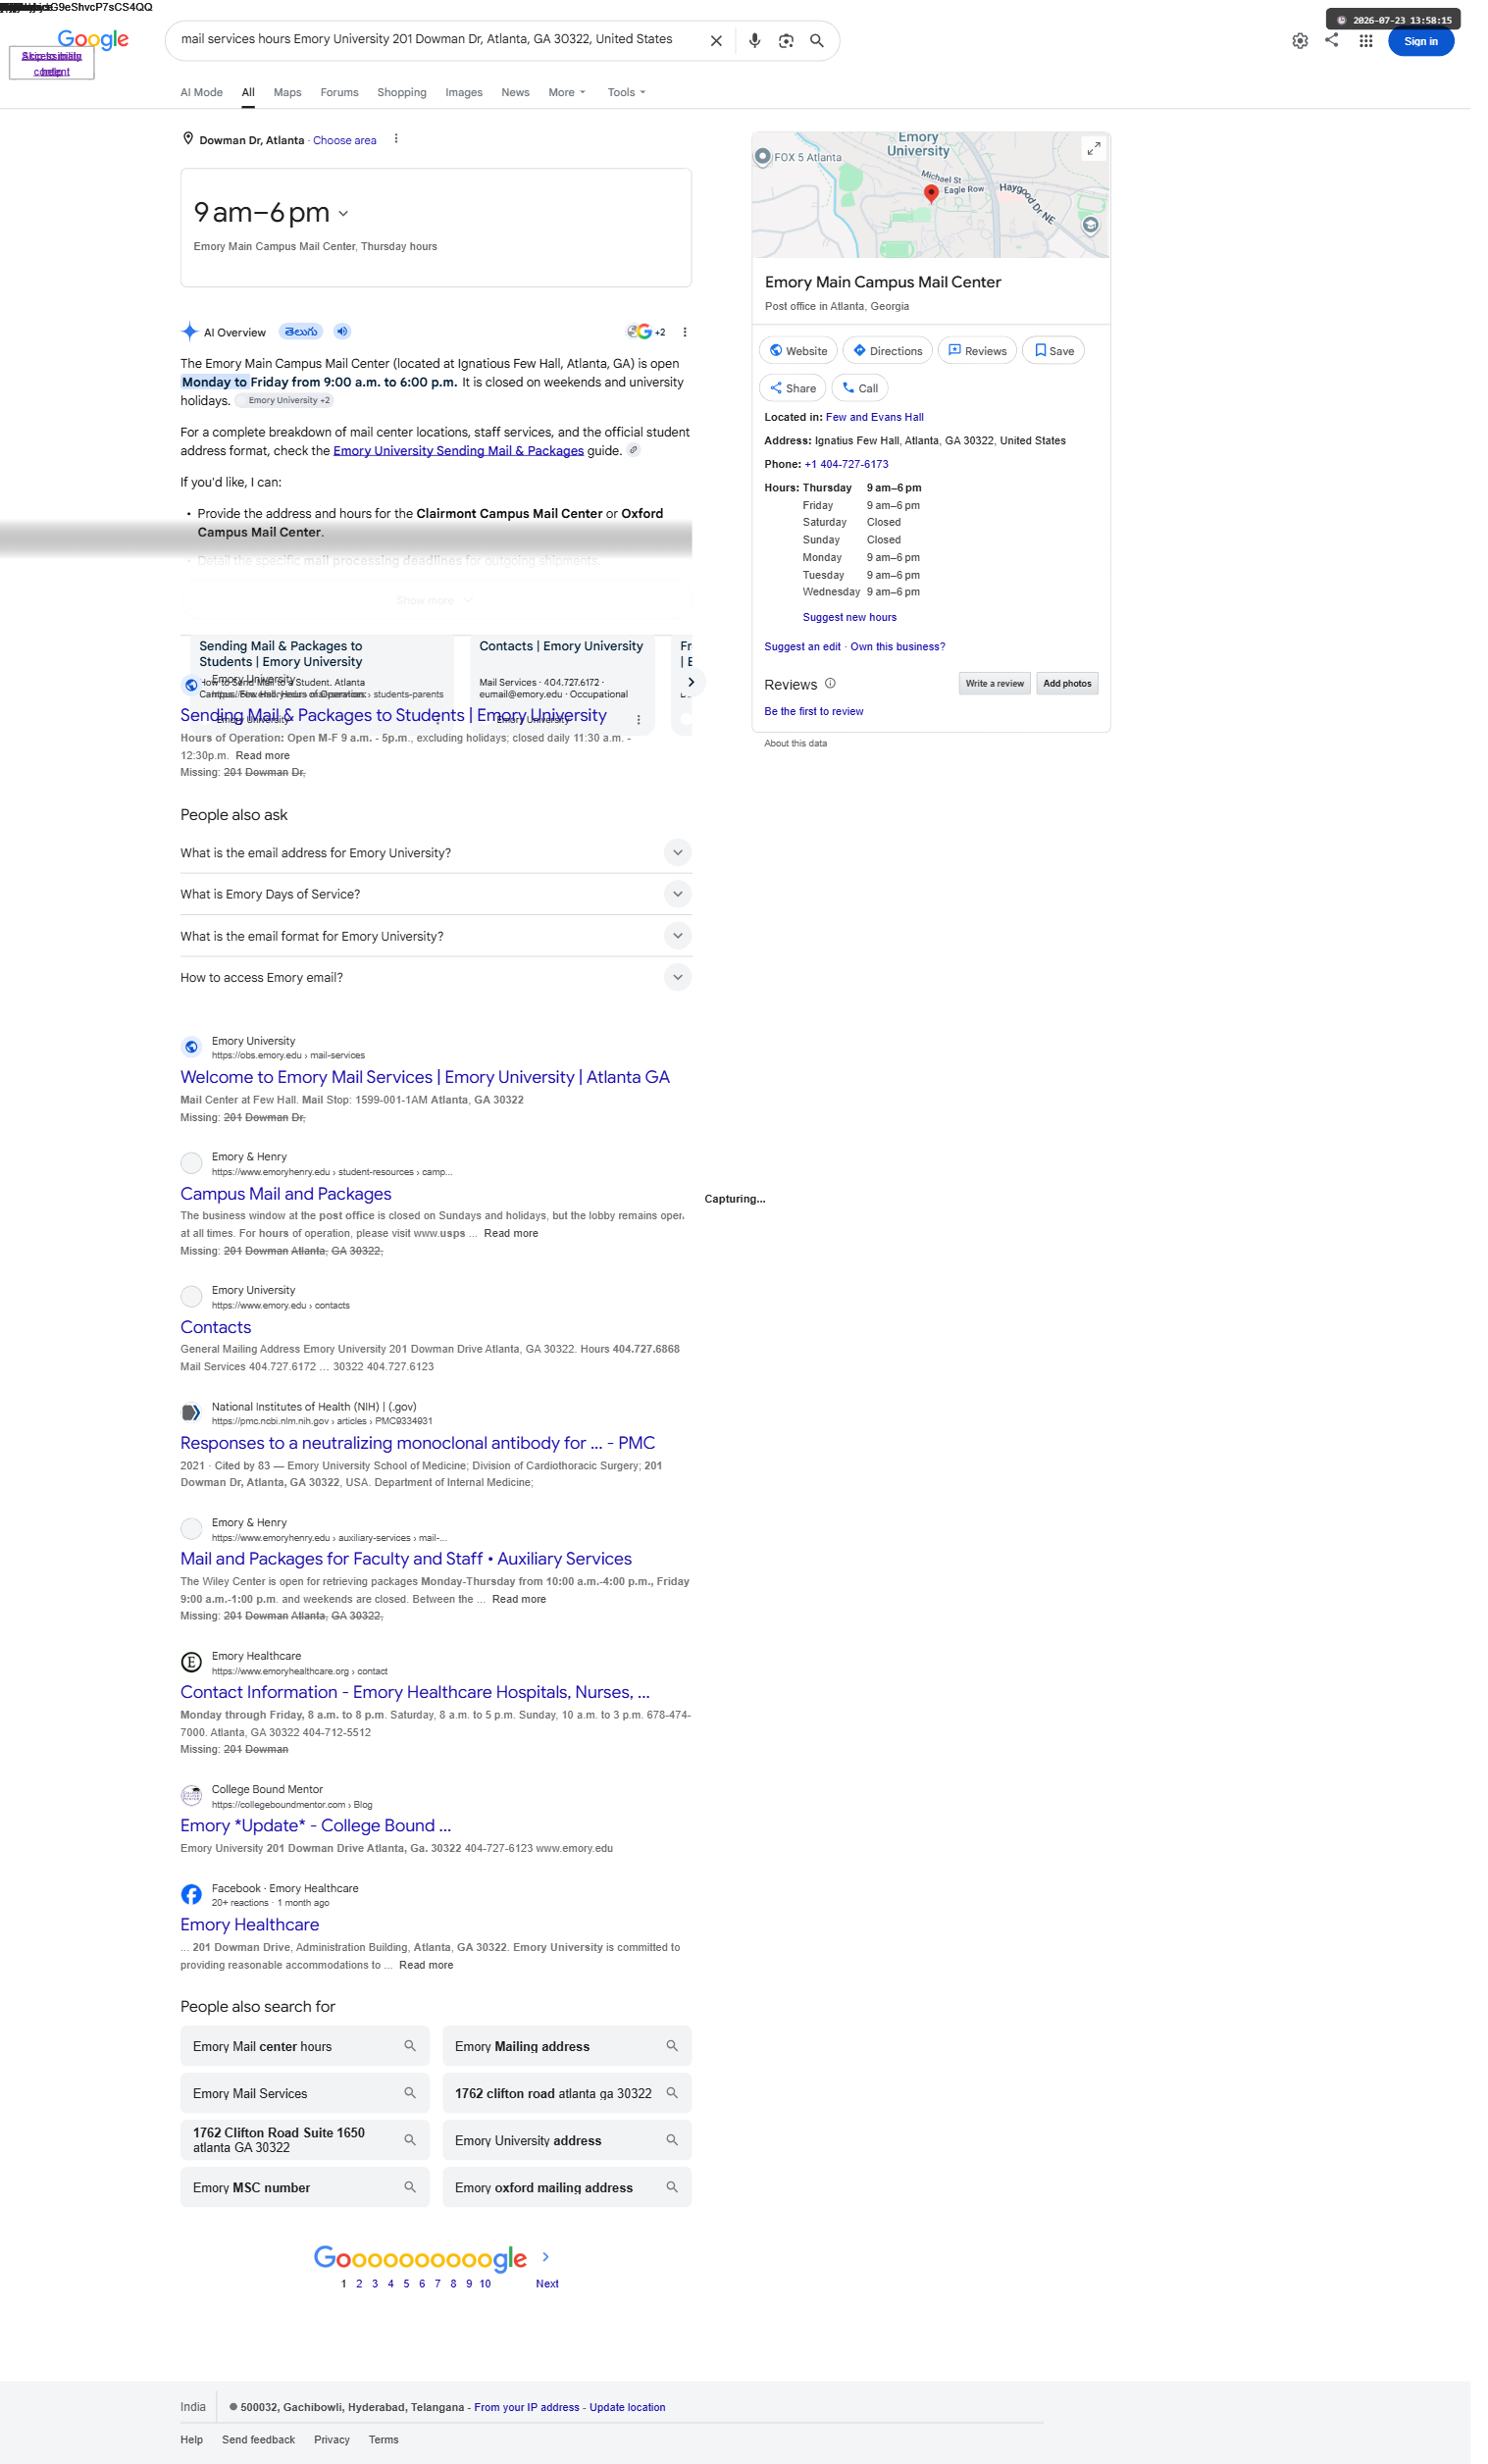The image size is (1488, 2464).
Task: Open "Campus Mail and Packages" result
Action: [286, 1194]
